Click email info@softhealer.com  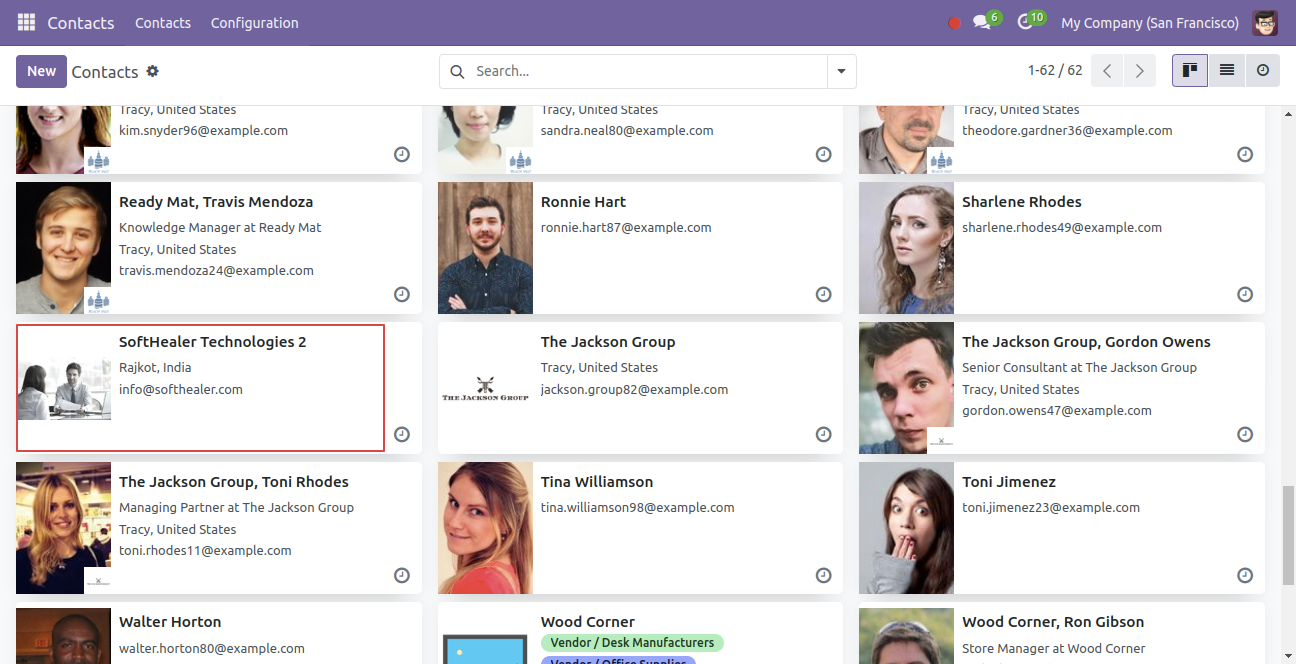click(181, 390)
